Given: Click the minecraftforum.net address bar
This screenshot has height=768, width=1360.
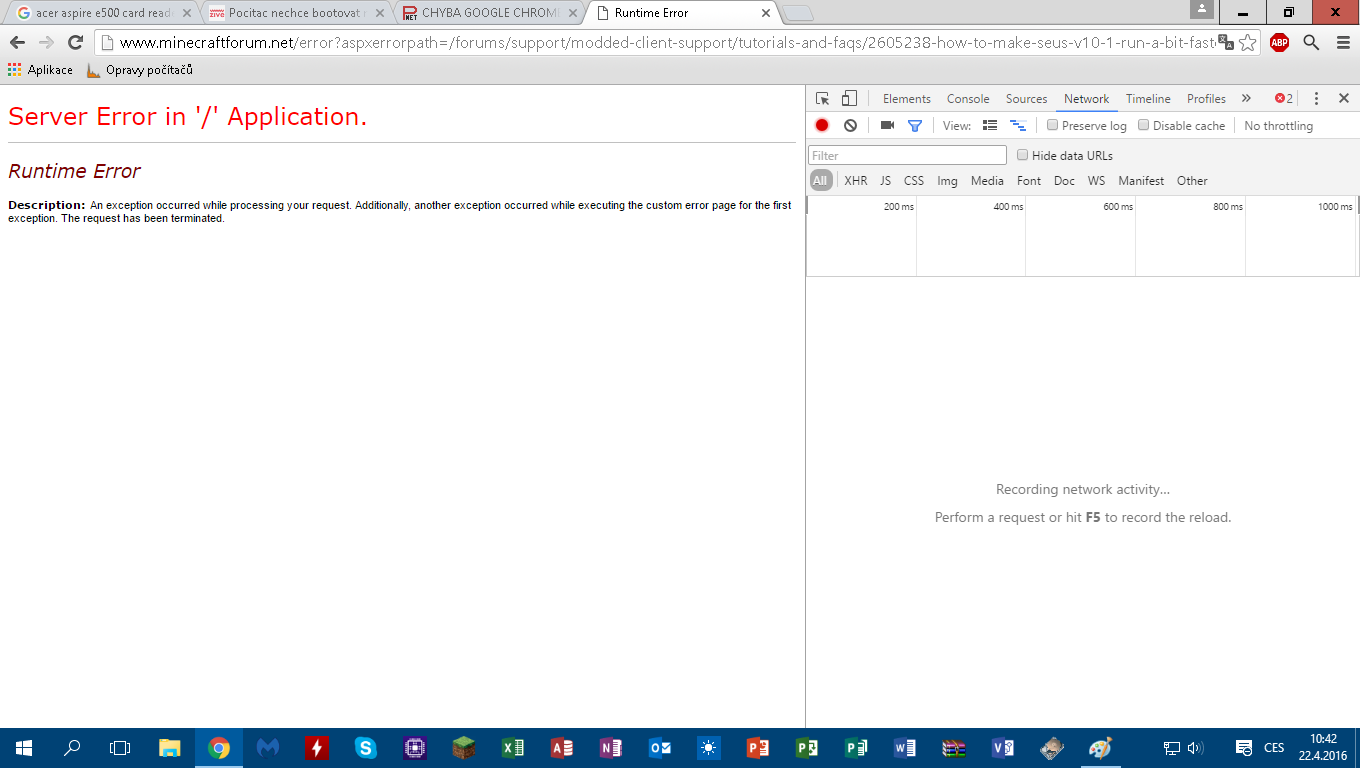Looking at the screenshot, I should point(666,43).
